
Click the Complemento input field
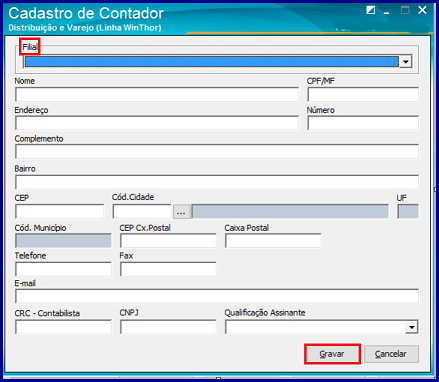point(217,152)
